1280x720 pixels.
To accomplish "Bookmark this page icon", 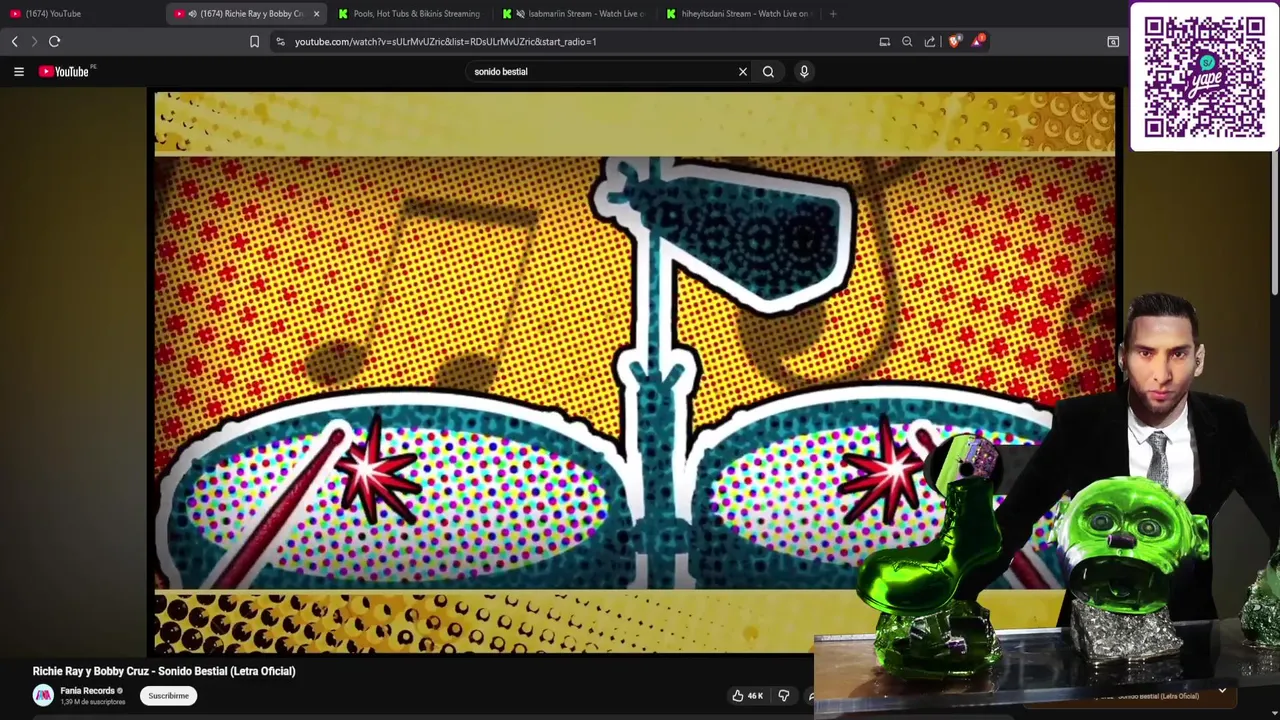I will pyautogui.click(x=254, y=41).
